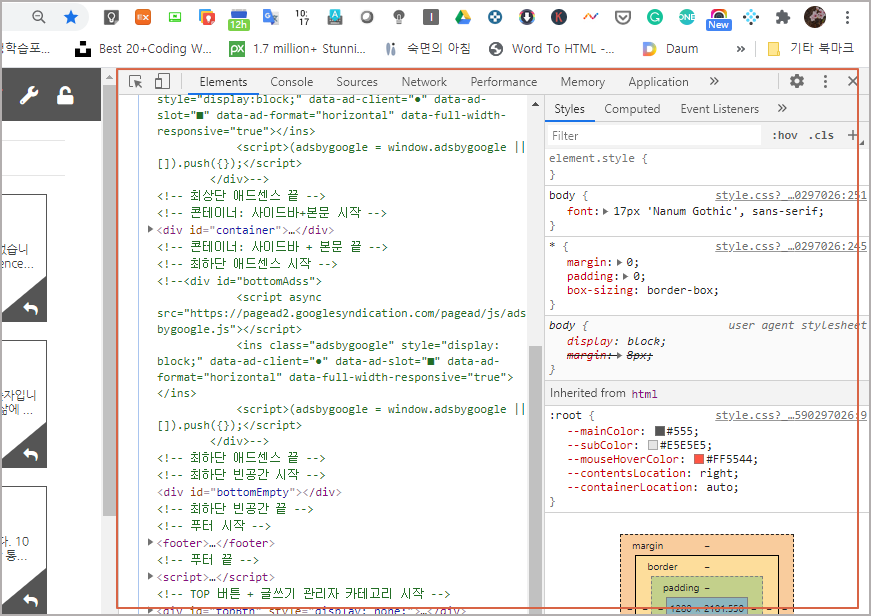Select the Computed sidebar tab
The width and height of the screenshot is (871, 616).
632,109
